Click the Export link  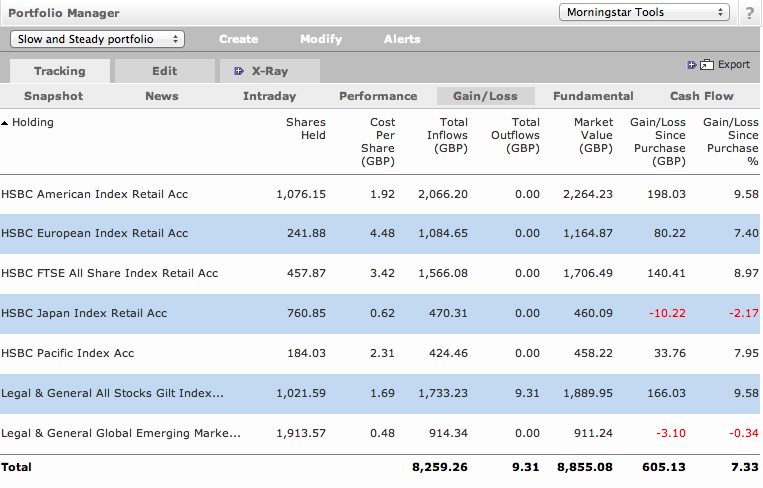[734, 64]
